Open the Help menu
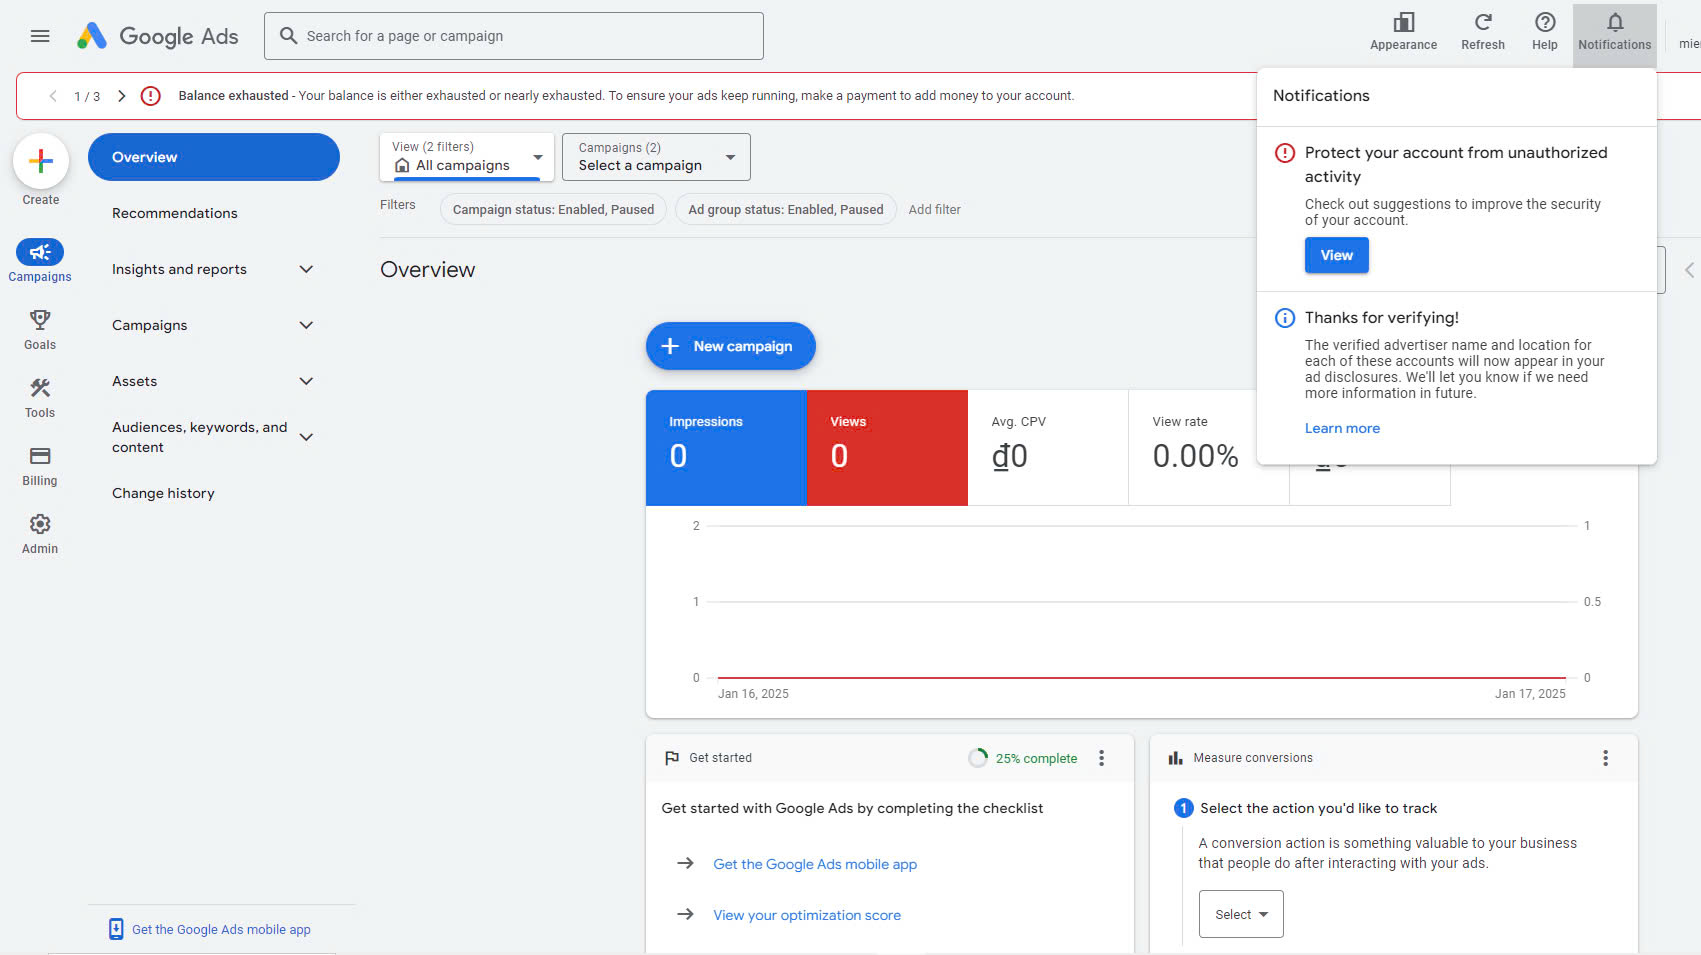The height and width of the screenshot is (955, 1701). pyautogui.click(x=1545, y=32)
